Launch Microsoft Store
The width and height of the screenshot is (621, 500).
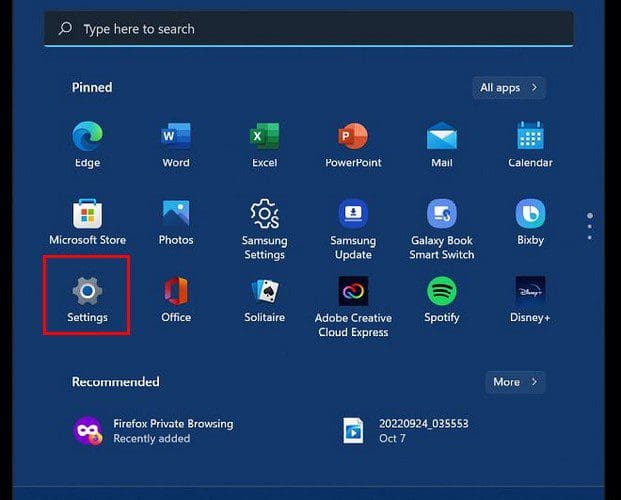[x=88, y=222]
